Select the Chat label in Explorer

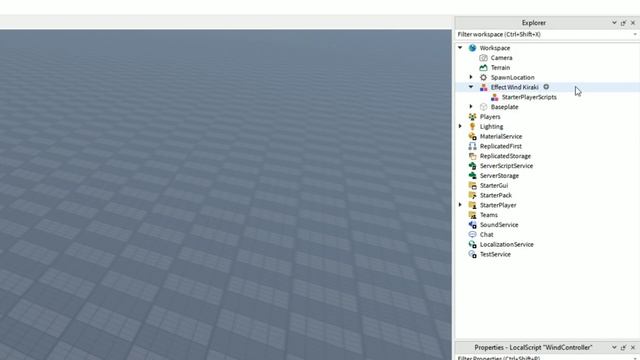point(487,234)
